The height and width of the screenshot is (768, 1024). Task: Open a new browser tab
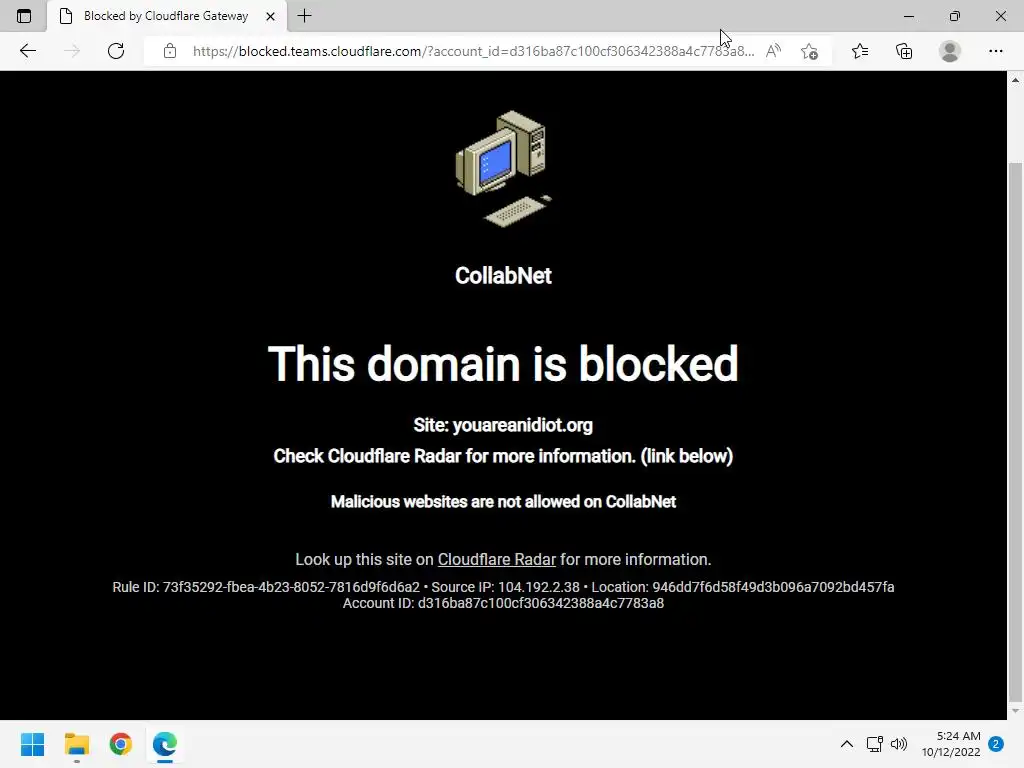[304, 16]
